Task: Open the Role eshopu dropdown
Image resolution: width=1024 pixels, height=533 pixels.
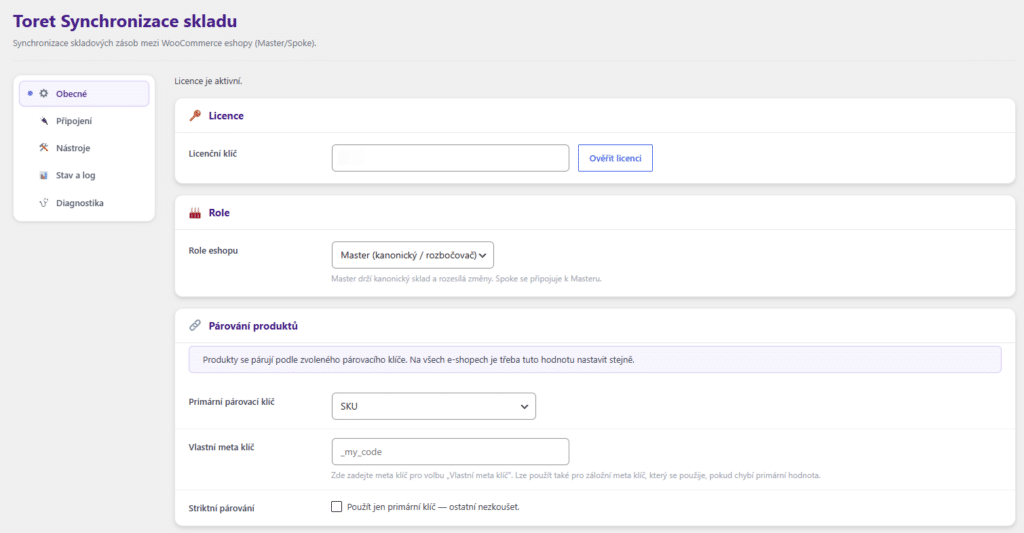Action: click(x=413, y=255)
